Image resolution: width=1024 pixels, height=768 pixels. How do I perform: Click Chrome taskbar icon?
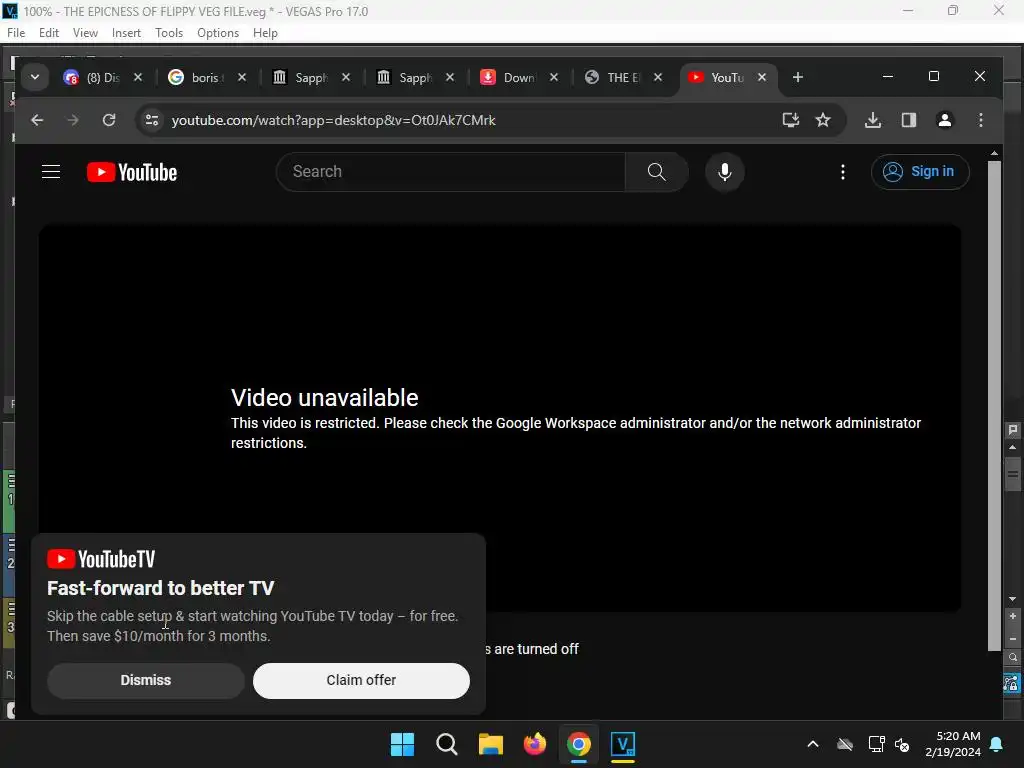(x=579, y=744)
